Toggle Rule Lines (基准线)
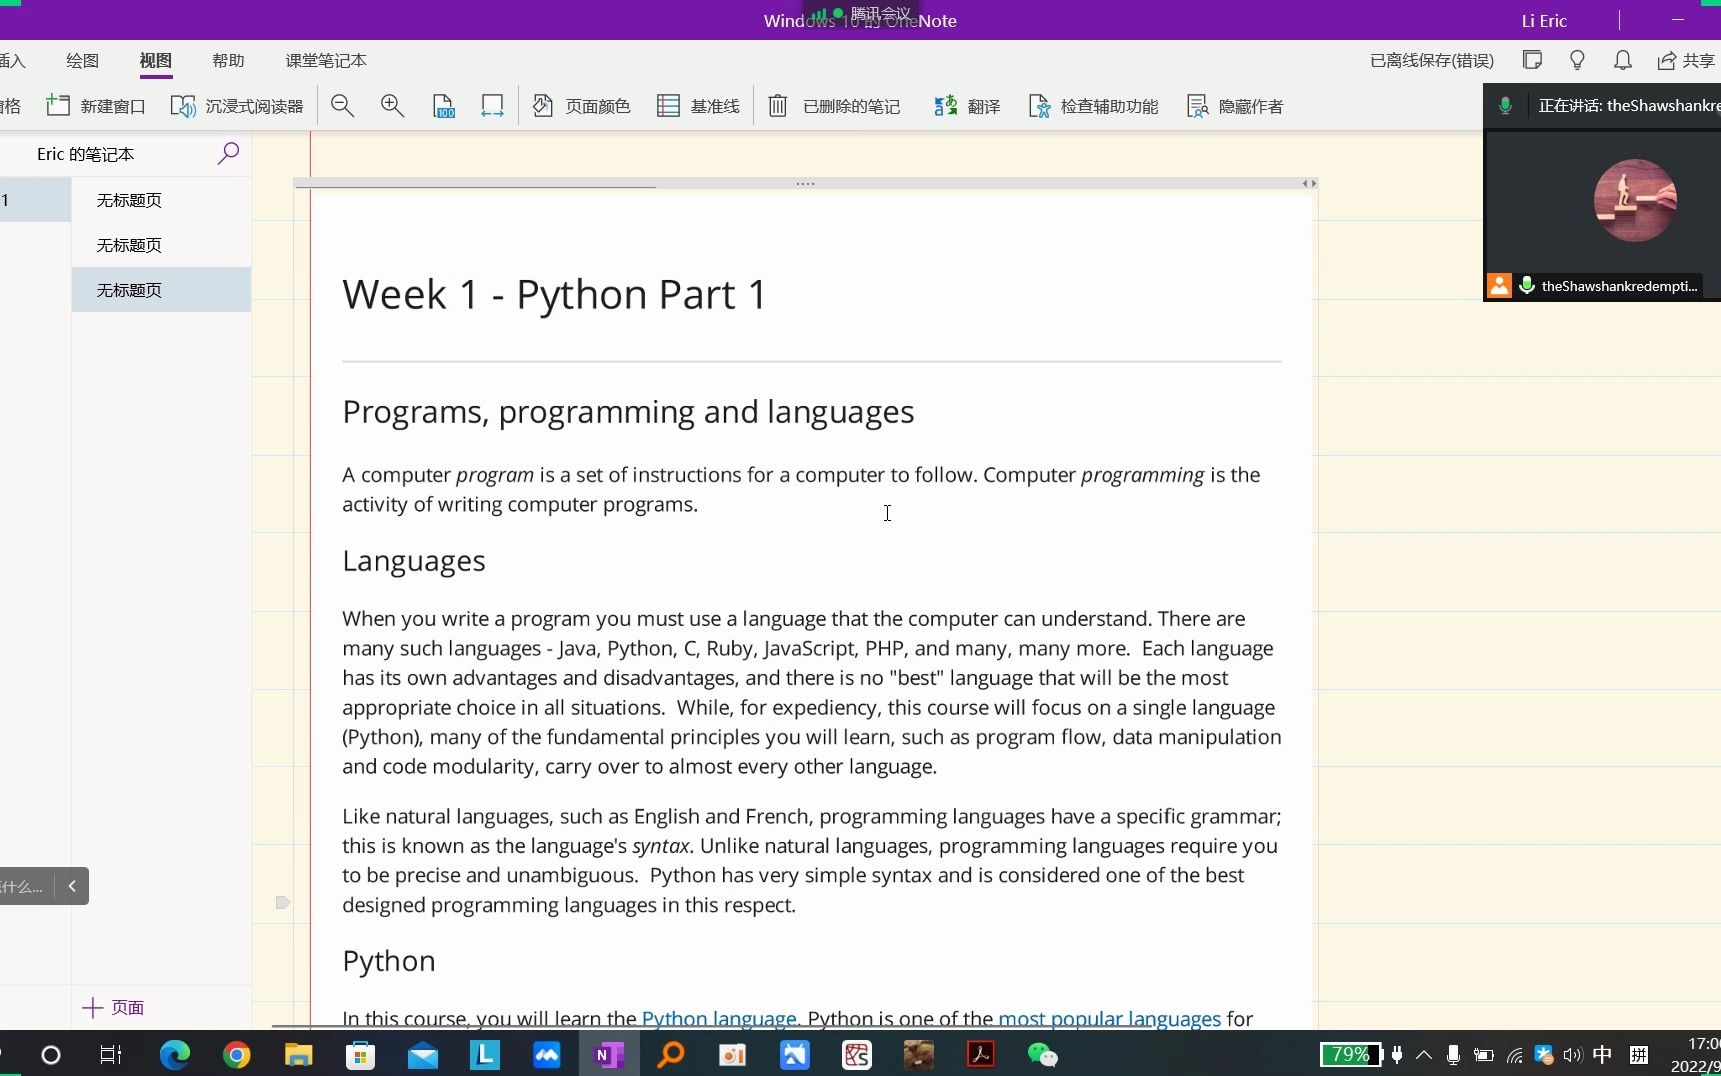The height and width of the screenshot is (1076, 1721). click(699, 106)
